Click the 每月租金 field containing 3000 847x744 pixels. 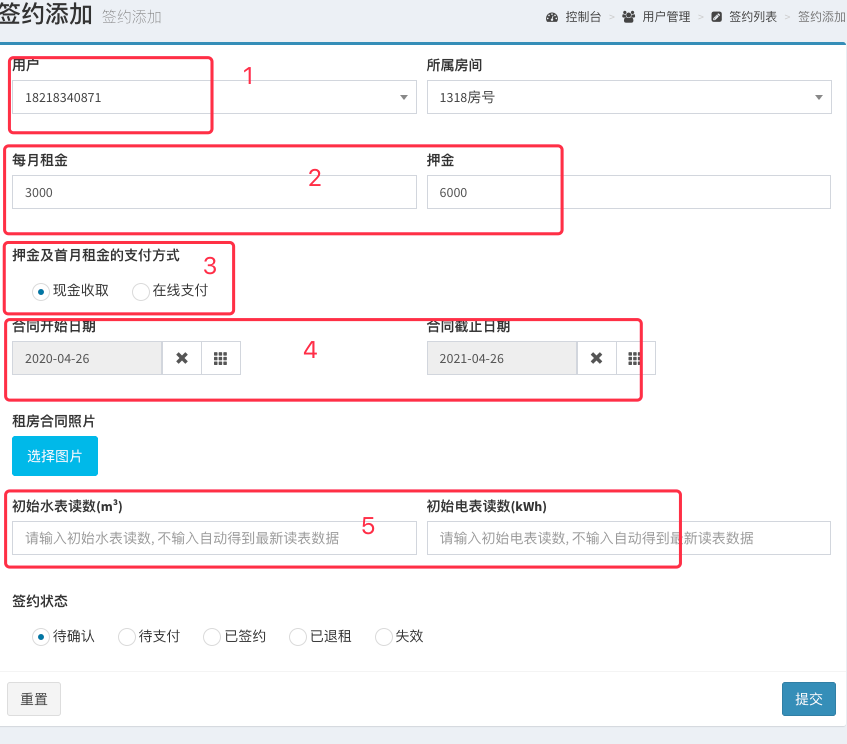pos(214,192)
